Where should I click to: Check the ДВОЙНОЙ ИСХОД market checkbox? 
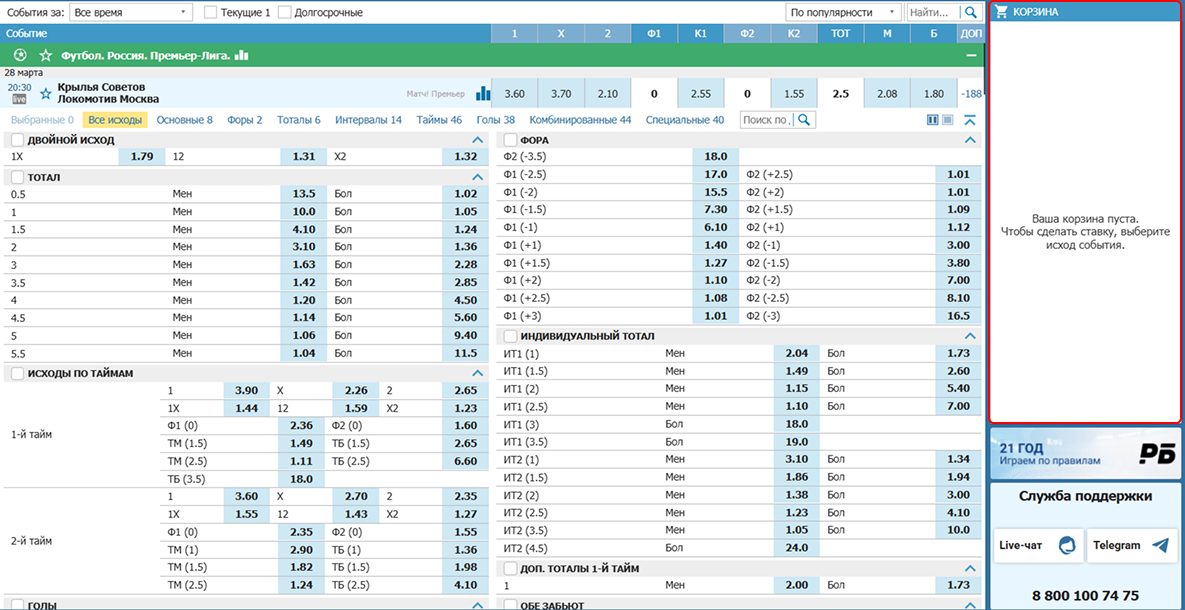point(17,140)
